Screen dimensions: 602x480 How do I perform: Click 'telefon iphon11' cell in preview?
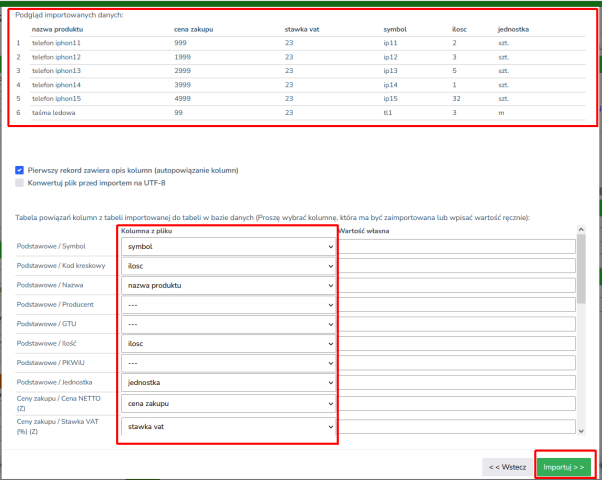56,43
